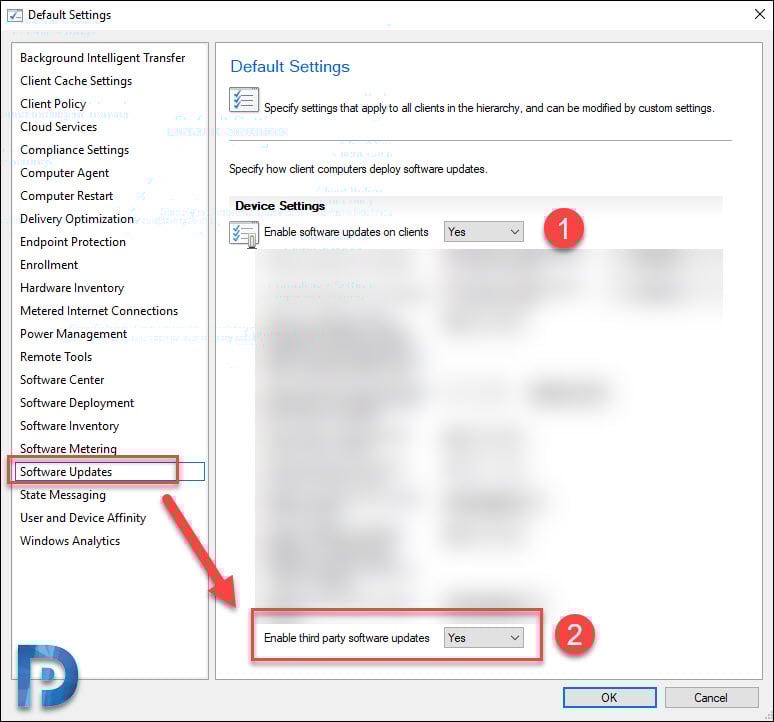The width and height of the screenshot is (774, 722).
Task: Select Metered Internet Connections
Action: pos(99,311)
